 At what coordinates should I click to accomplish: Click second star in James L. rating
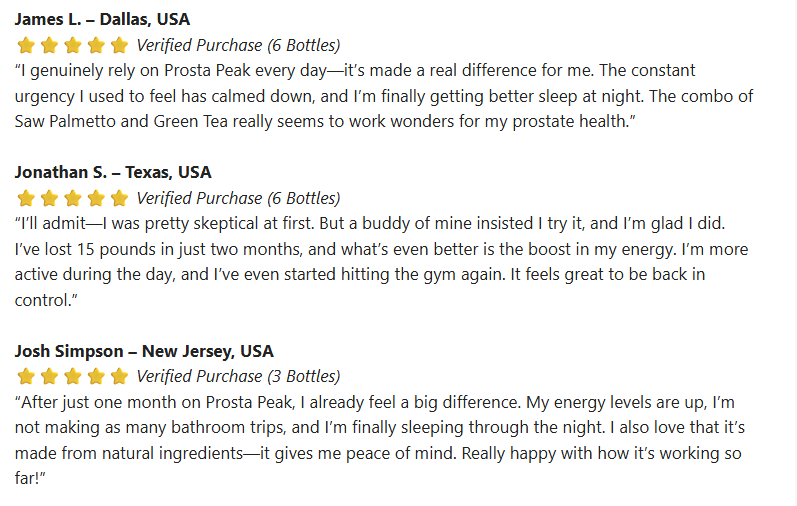(x=50, y=45)
